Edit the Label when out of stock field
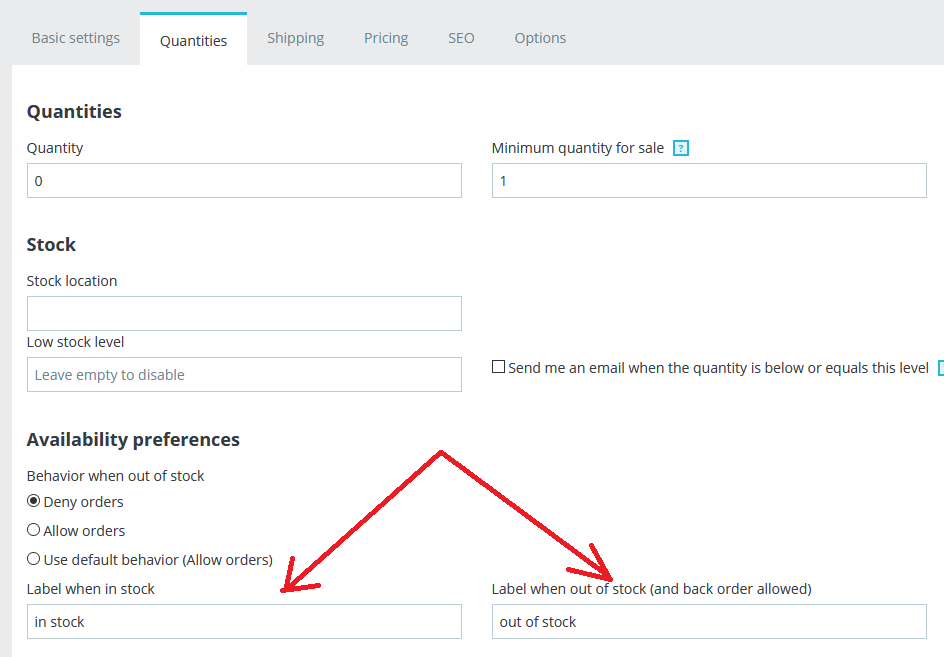This screenshot has height=657, width=944. pyautogui.click(x=709, y=622)
